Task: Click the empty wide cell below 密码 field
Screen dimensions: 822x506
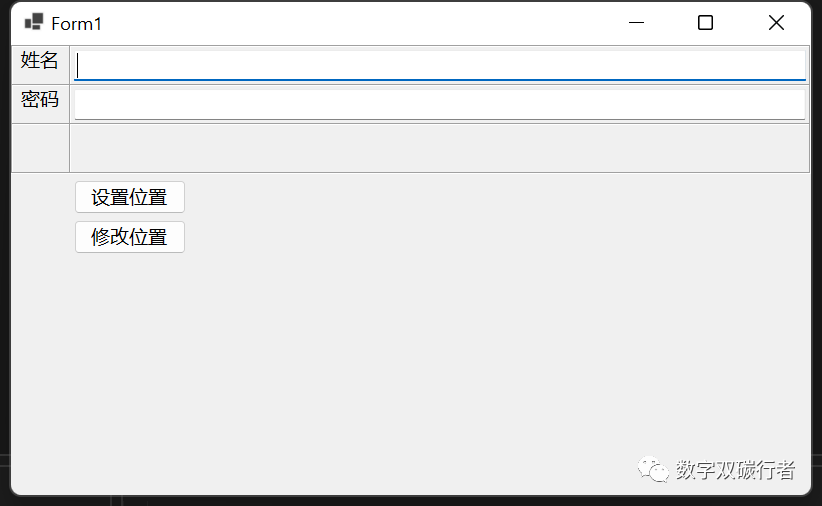Action: tap(440, 148)
